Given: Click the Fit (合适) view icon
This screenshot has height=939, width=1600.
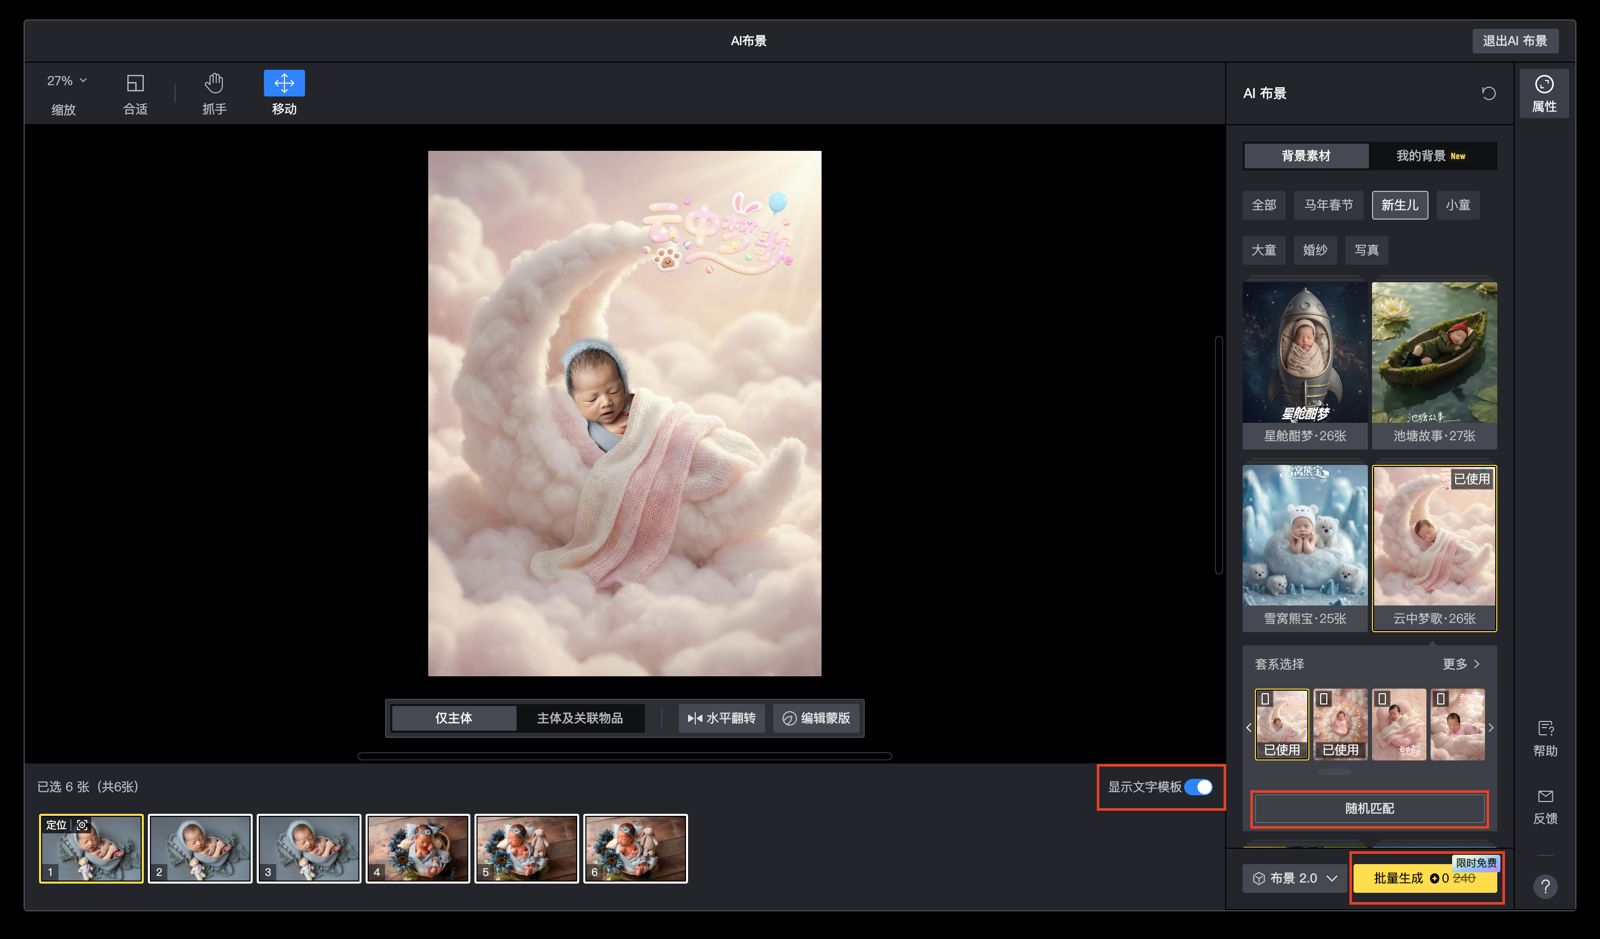Looking at the screenshot, I should (x=135, y=83).
